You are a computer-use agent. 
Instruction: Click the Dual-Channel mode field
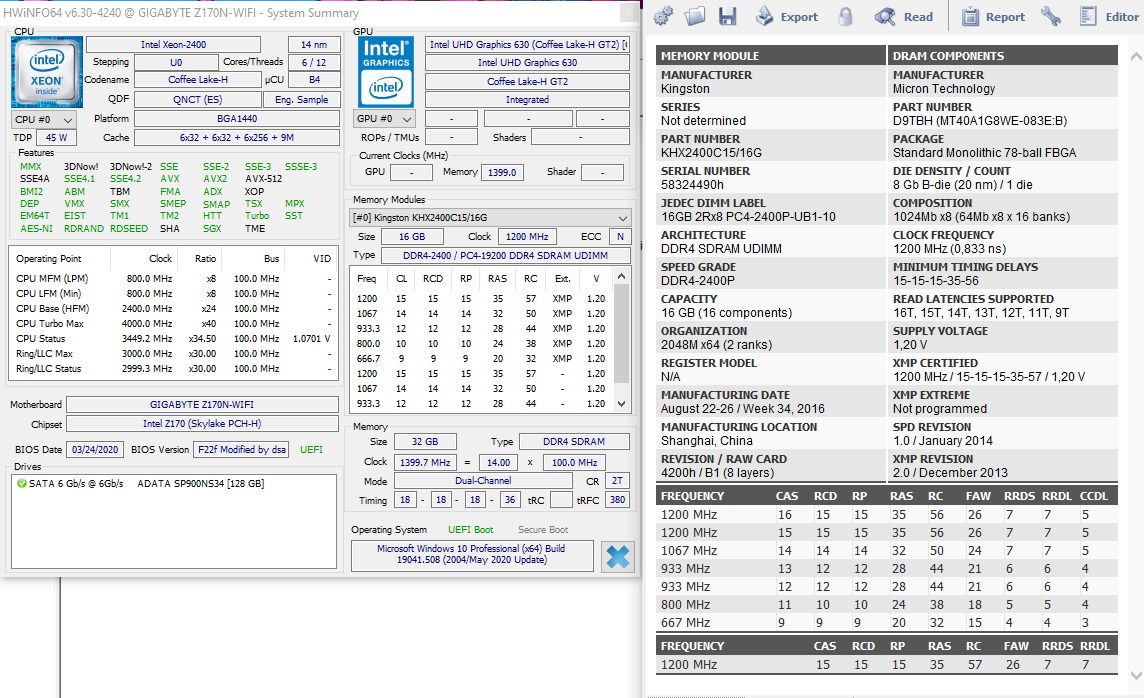click(483, 481)
